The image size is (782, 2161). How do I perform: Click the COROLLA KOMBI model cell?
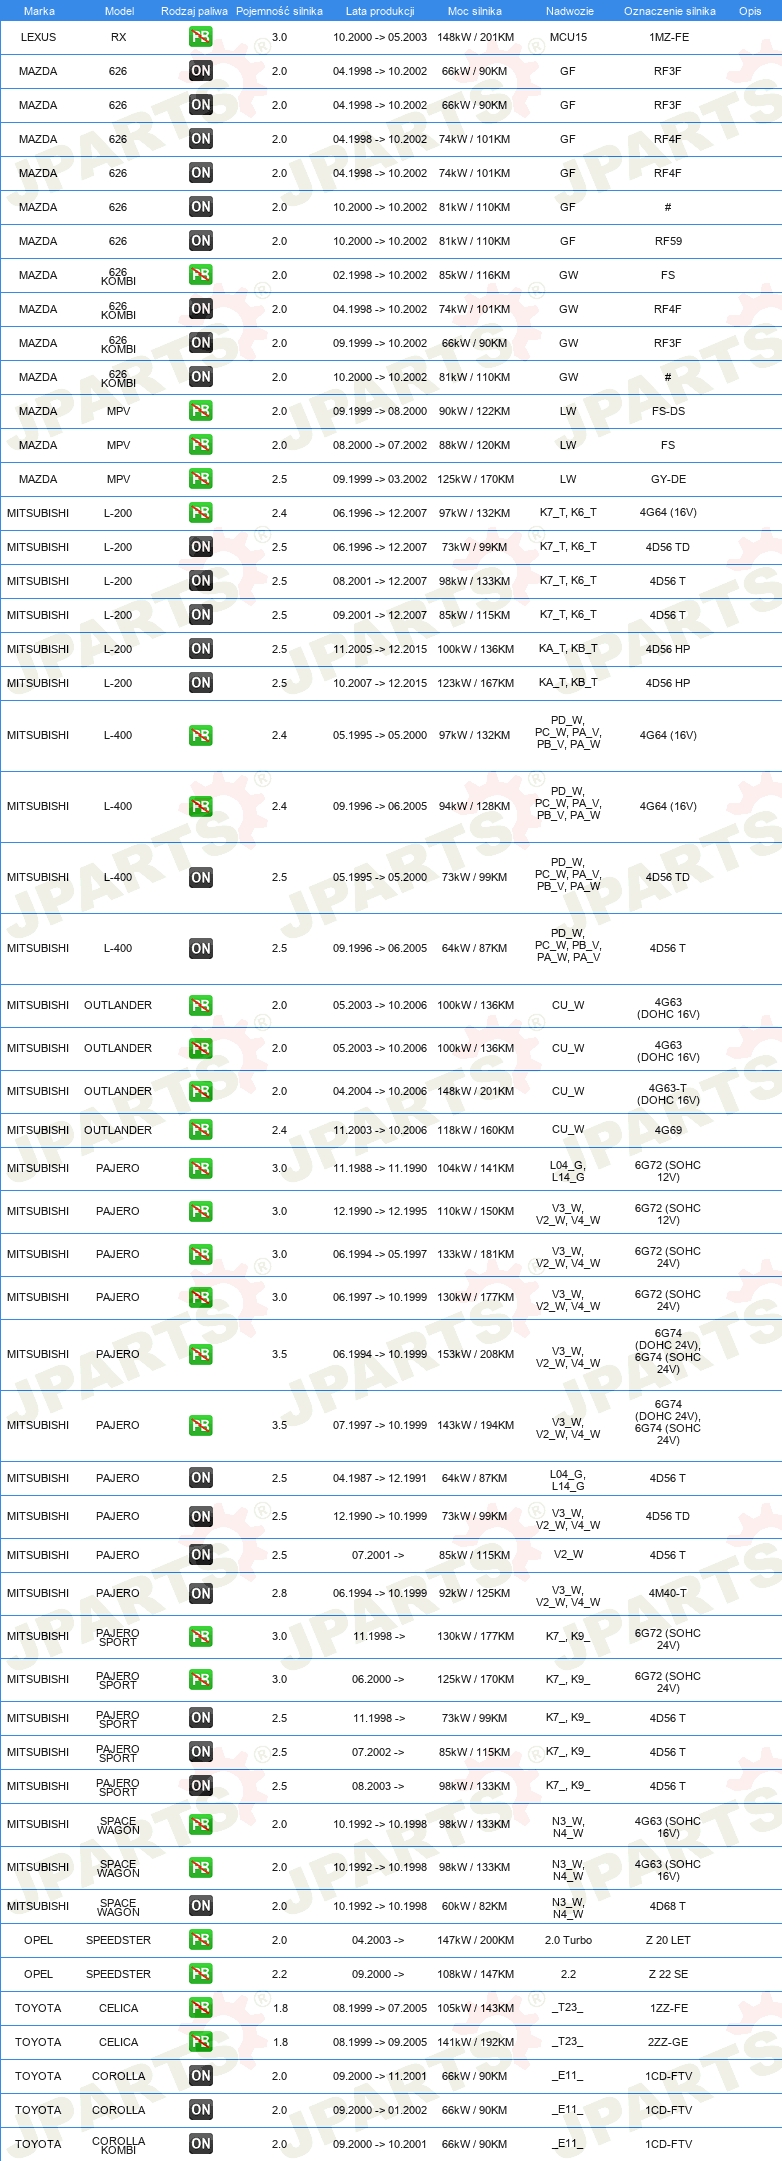point(118,2144)
